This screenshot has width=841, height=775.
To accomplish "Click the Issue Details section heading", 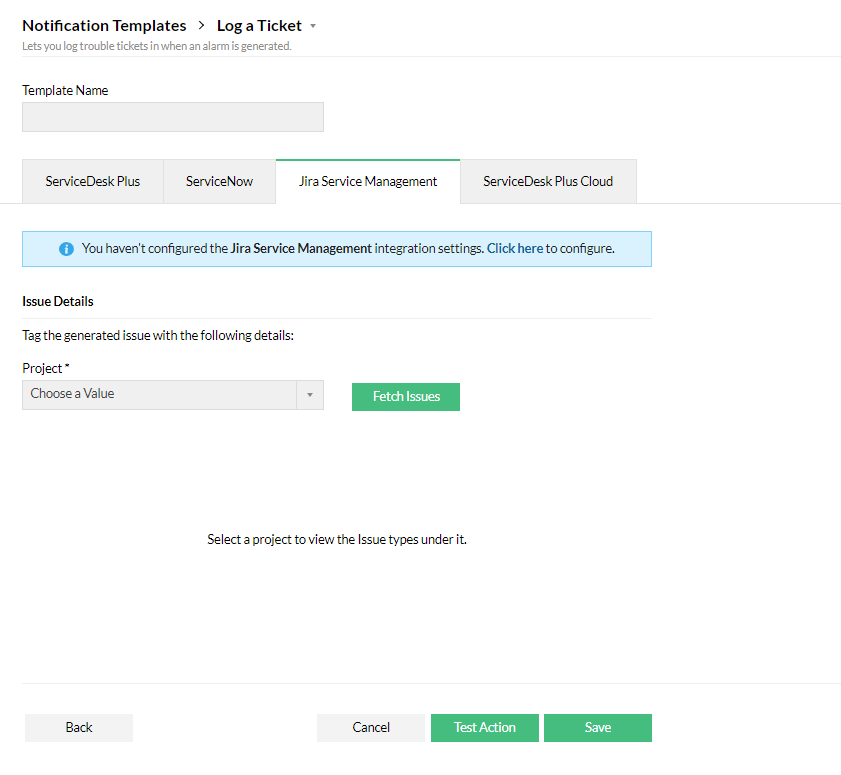I will pyautogui.click(x=58, y=301).
